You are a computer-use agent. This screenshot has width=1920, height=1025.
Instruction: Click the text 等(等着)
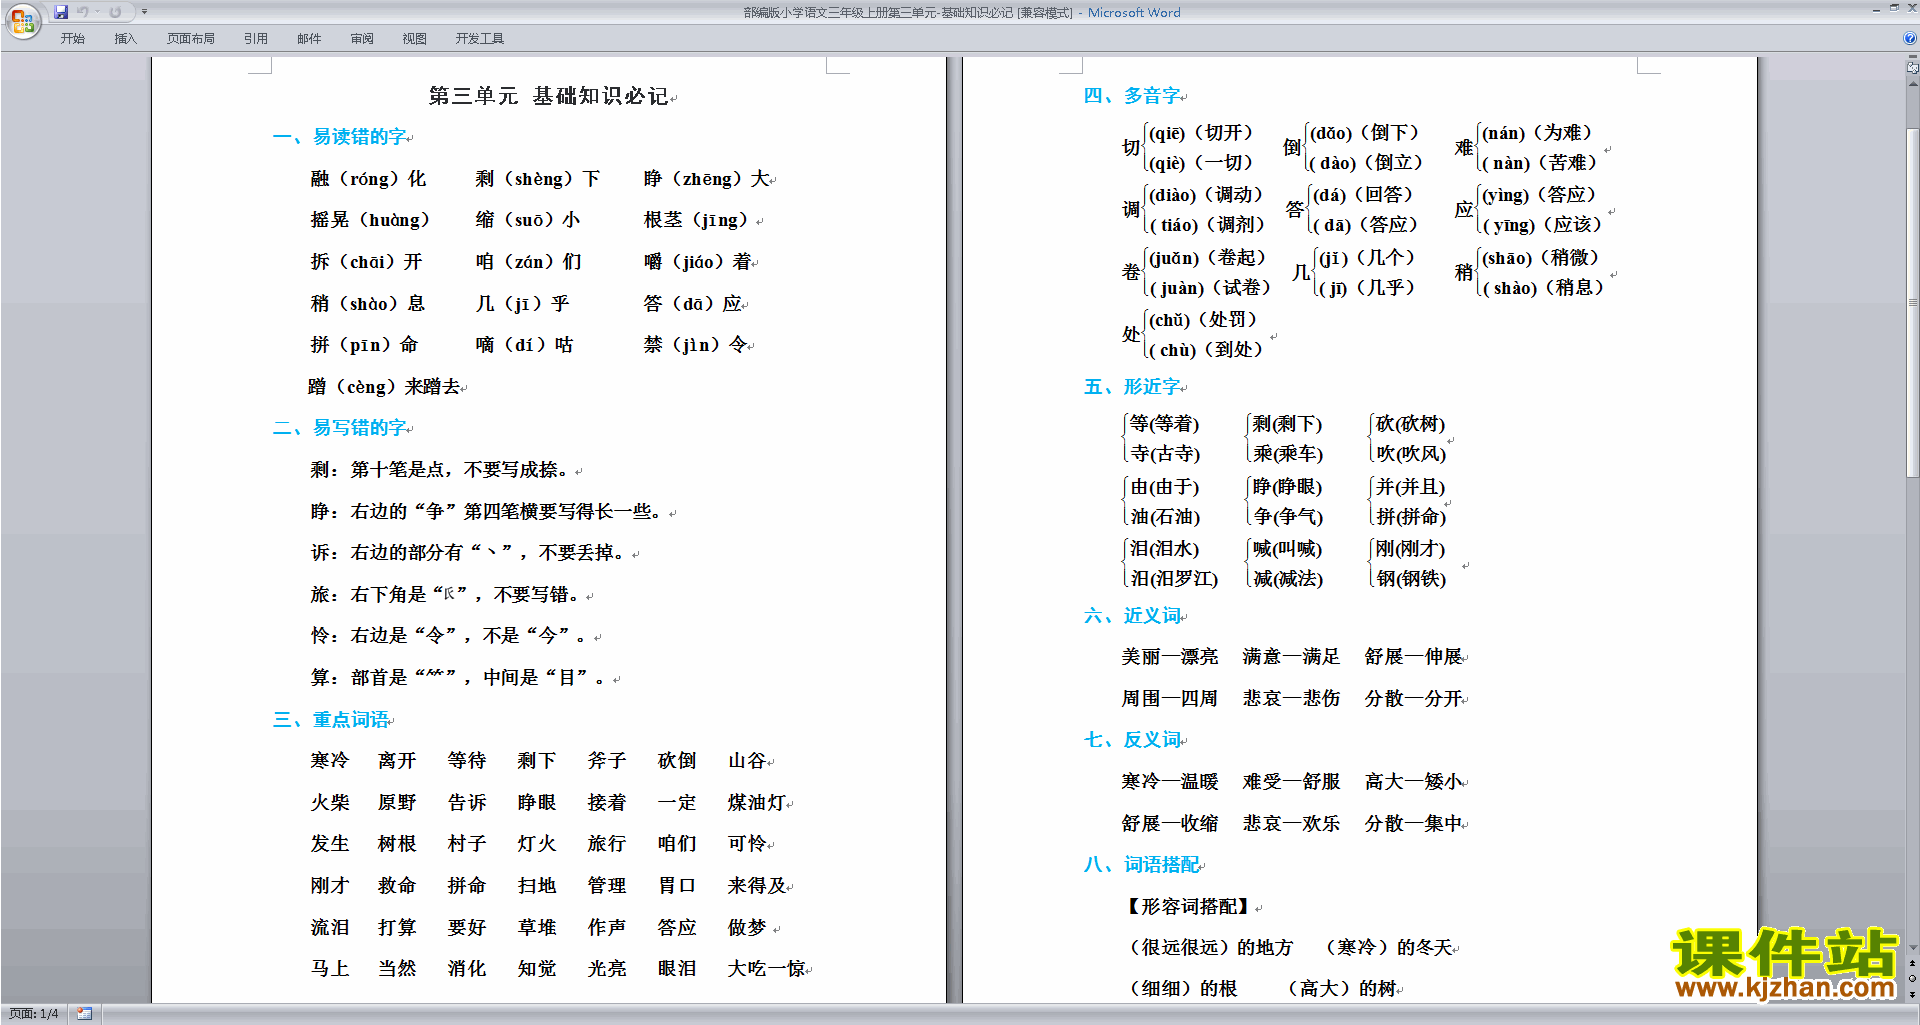click(1164, 424)
